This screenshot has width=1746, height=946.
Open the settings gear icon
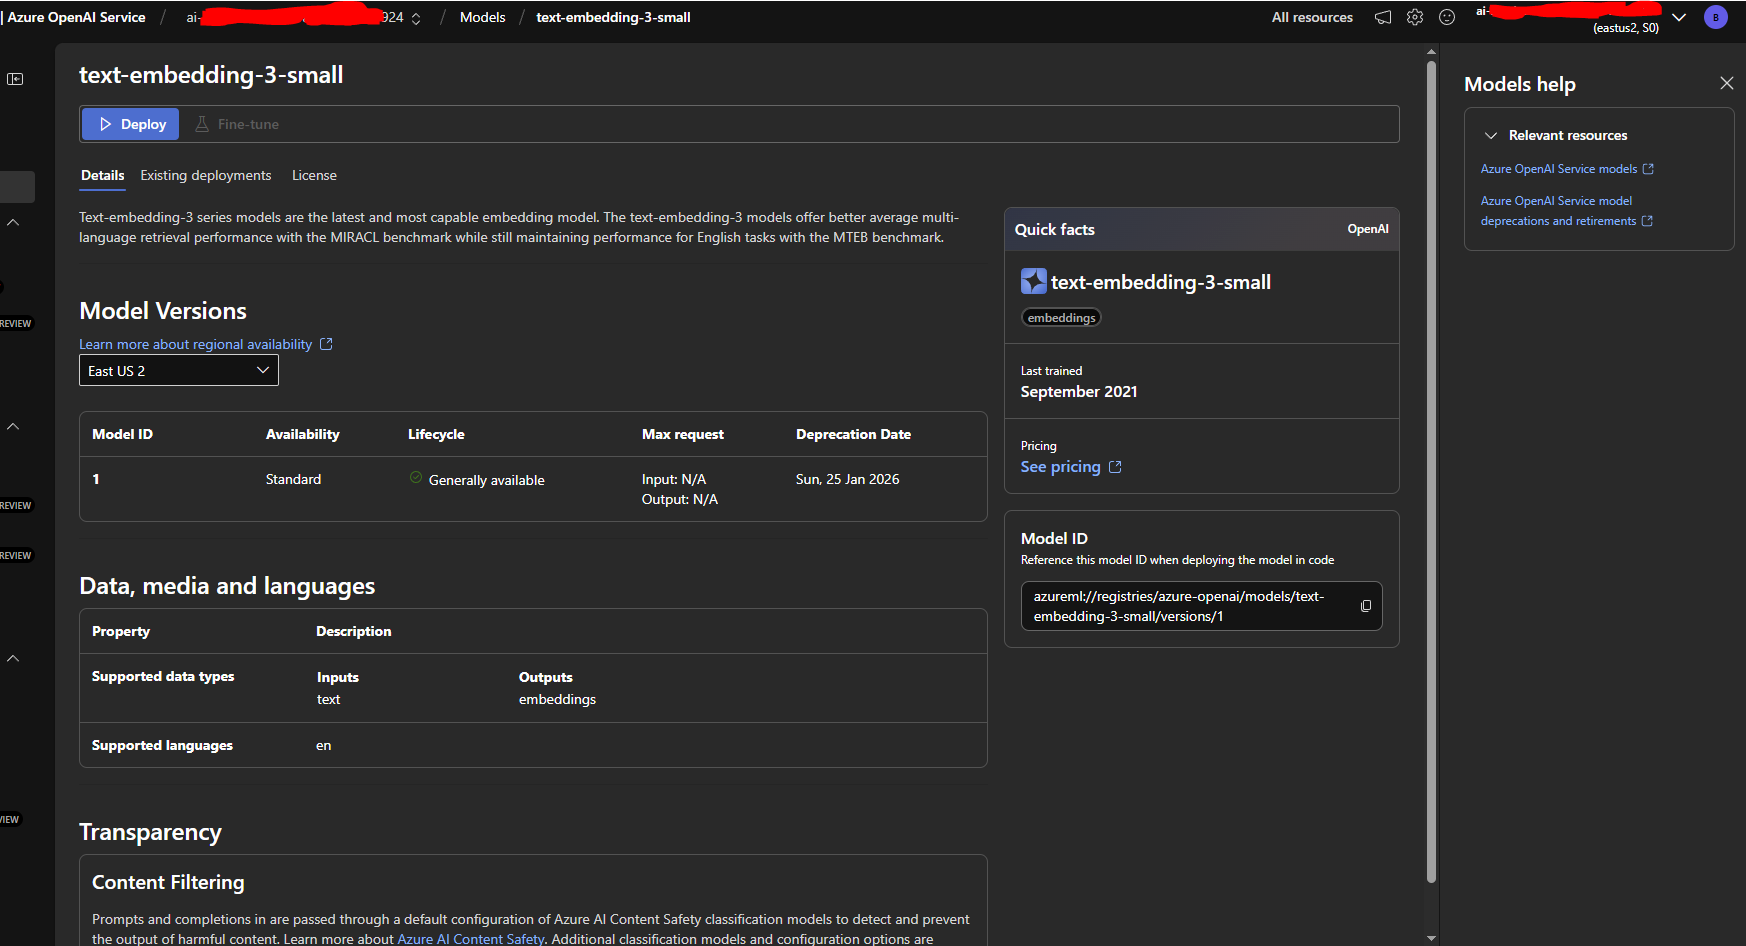point(1415,17)
